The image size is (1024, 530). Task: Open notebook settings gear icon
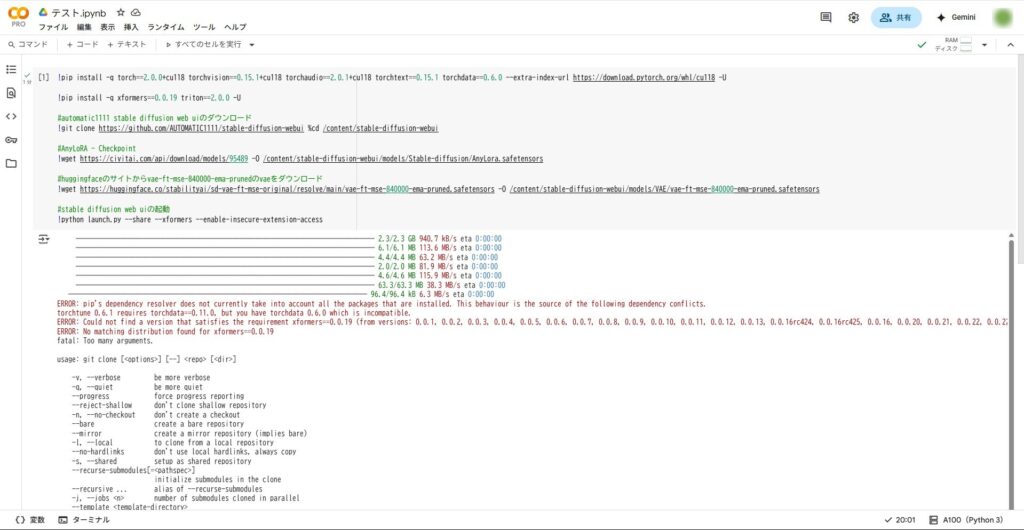854,18
